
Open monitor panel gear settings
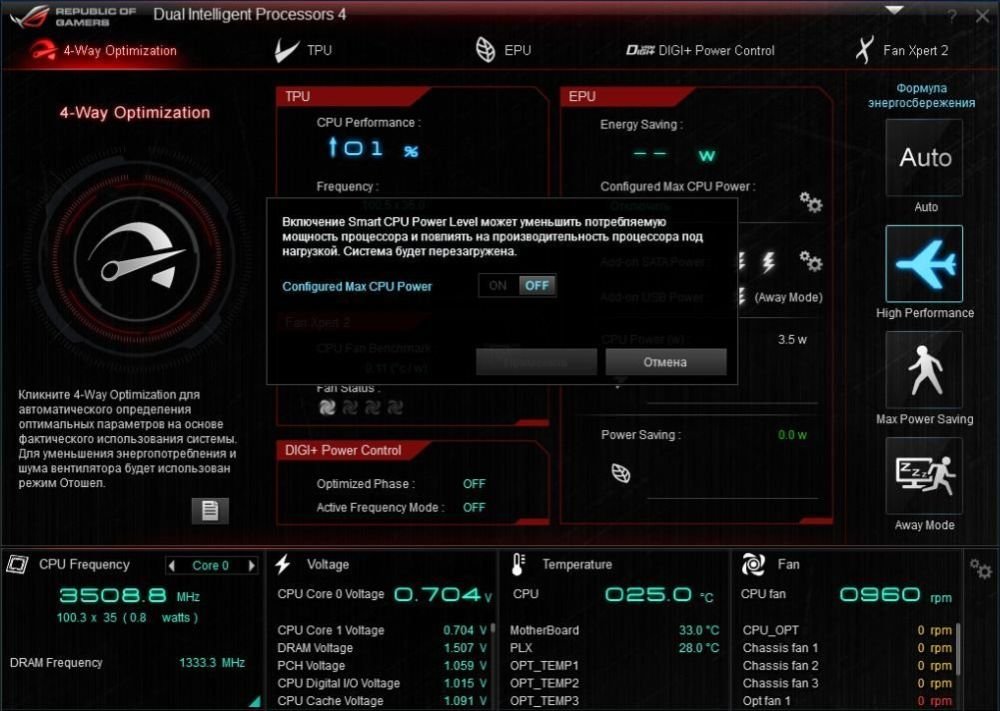pyautogui.click(x=980, y=569)
